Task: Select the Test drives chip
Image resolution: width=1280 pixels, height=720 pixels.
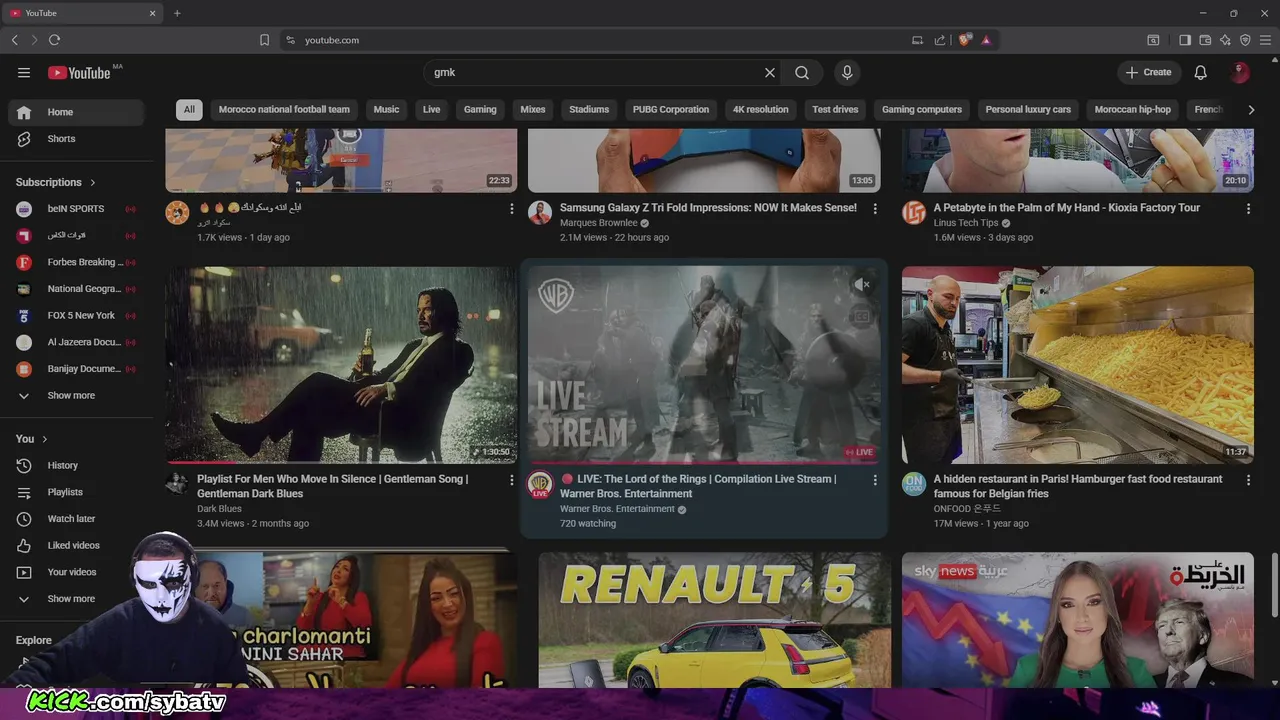Action: [835, 110]
